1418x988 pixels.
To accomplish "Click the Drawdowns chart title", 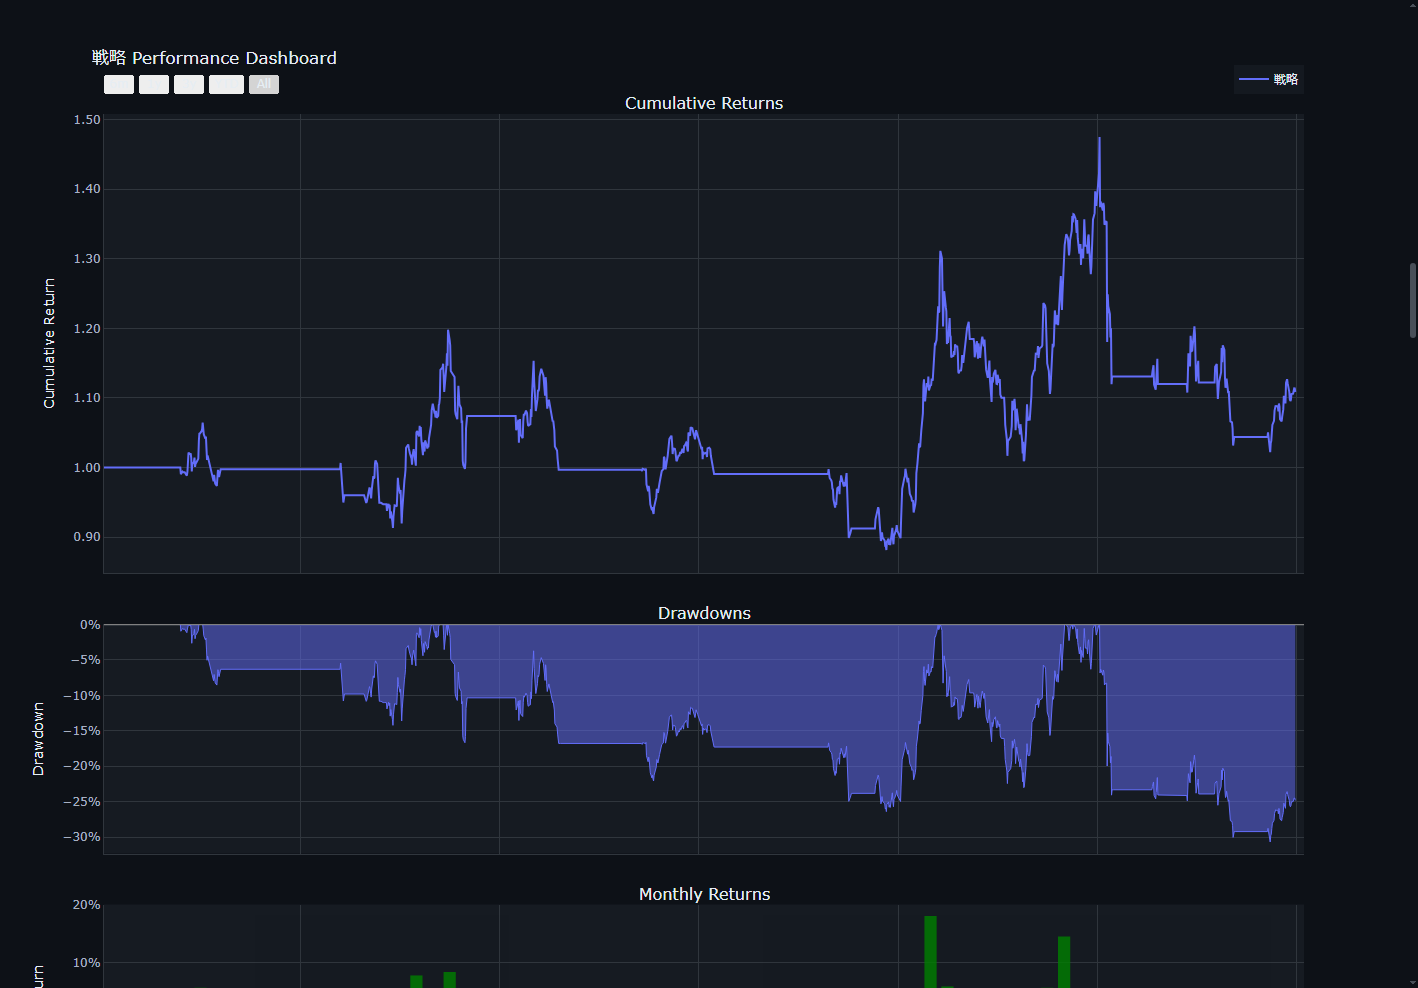I will [704, 613].
